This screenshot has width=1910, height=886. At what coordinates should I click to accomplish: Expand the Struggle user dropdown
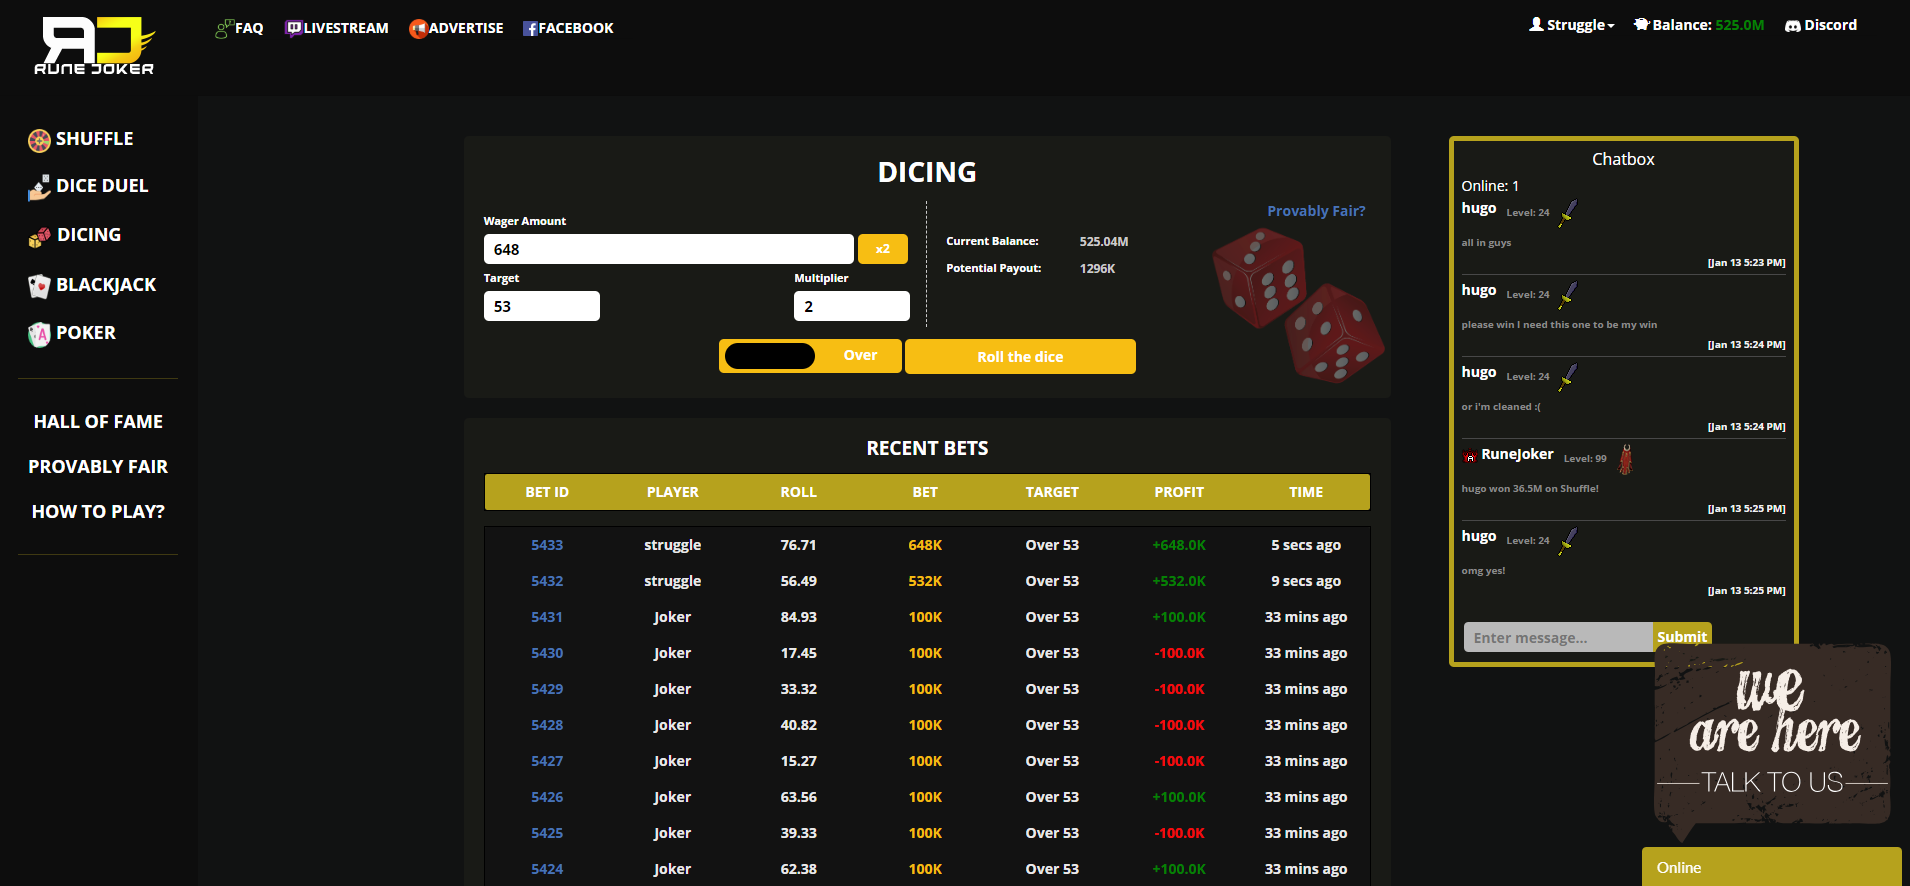point(1572,25)
